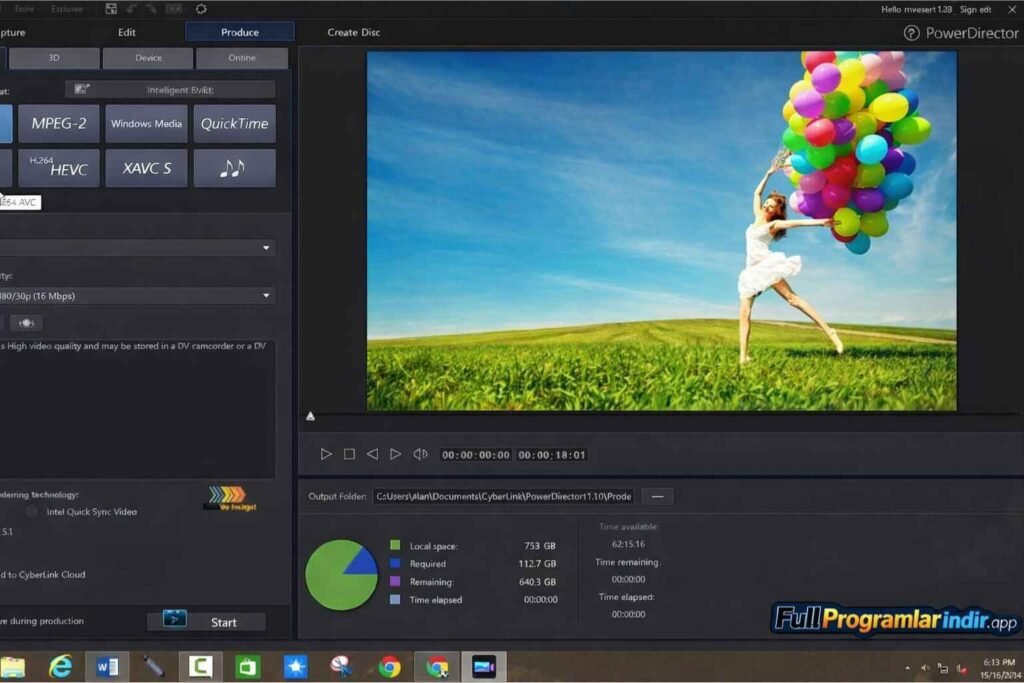Viewport: 1024px width, 683px height.
Task: Pick the XAVC S output format
Action: [146, 168]
